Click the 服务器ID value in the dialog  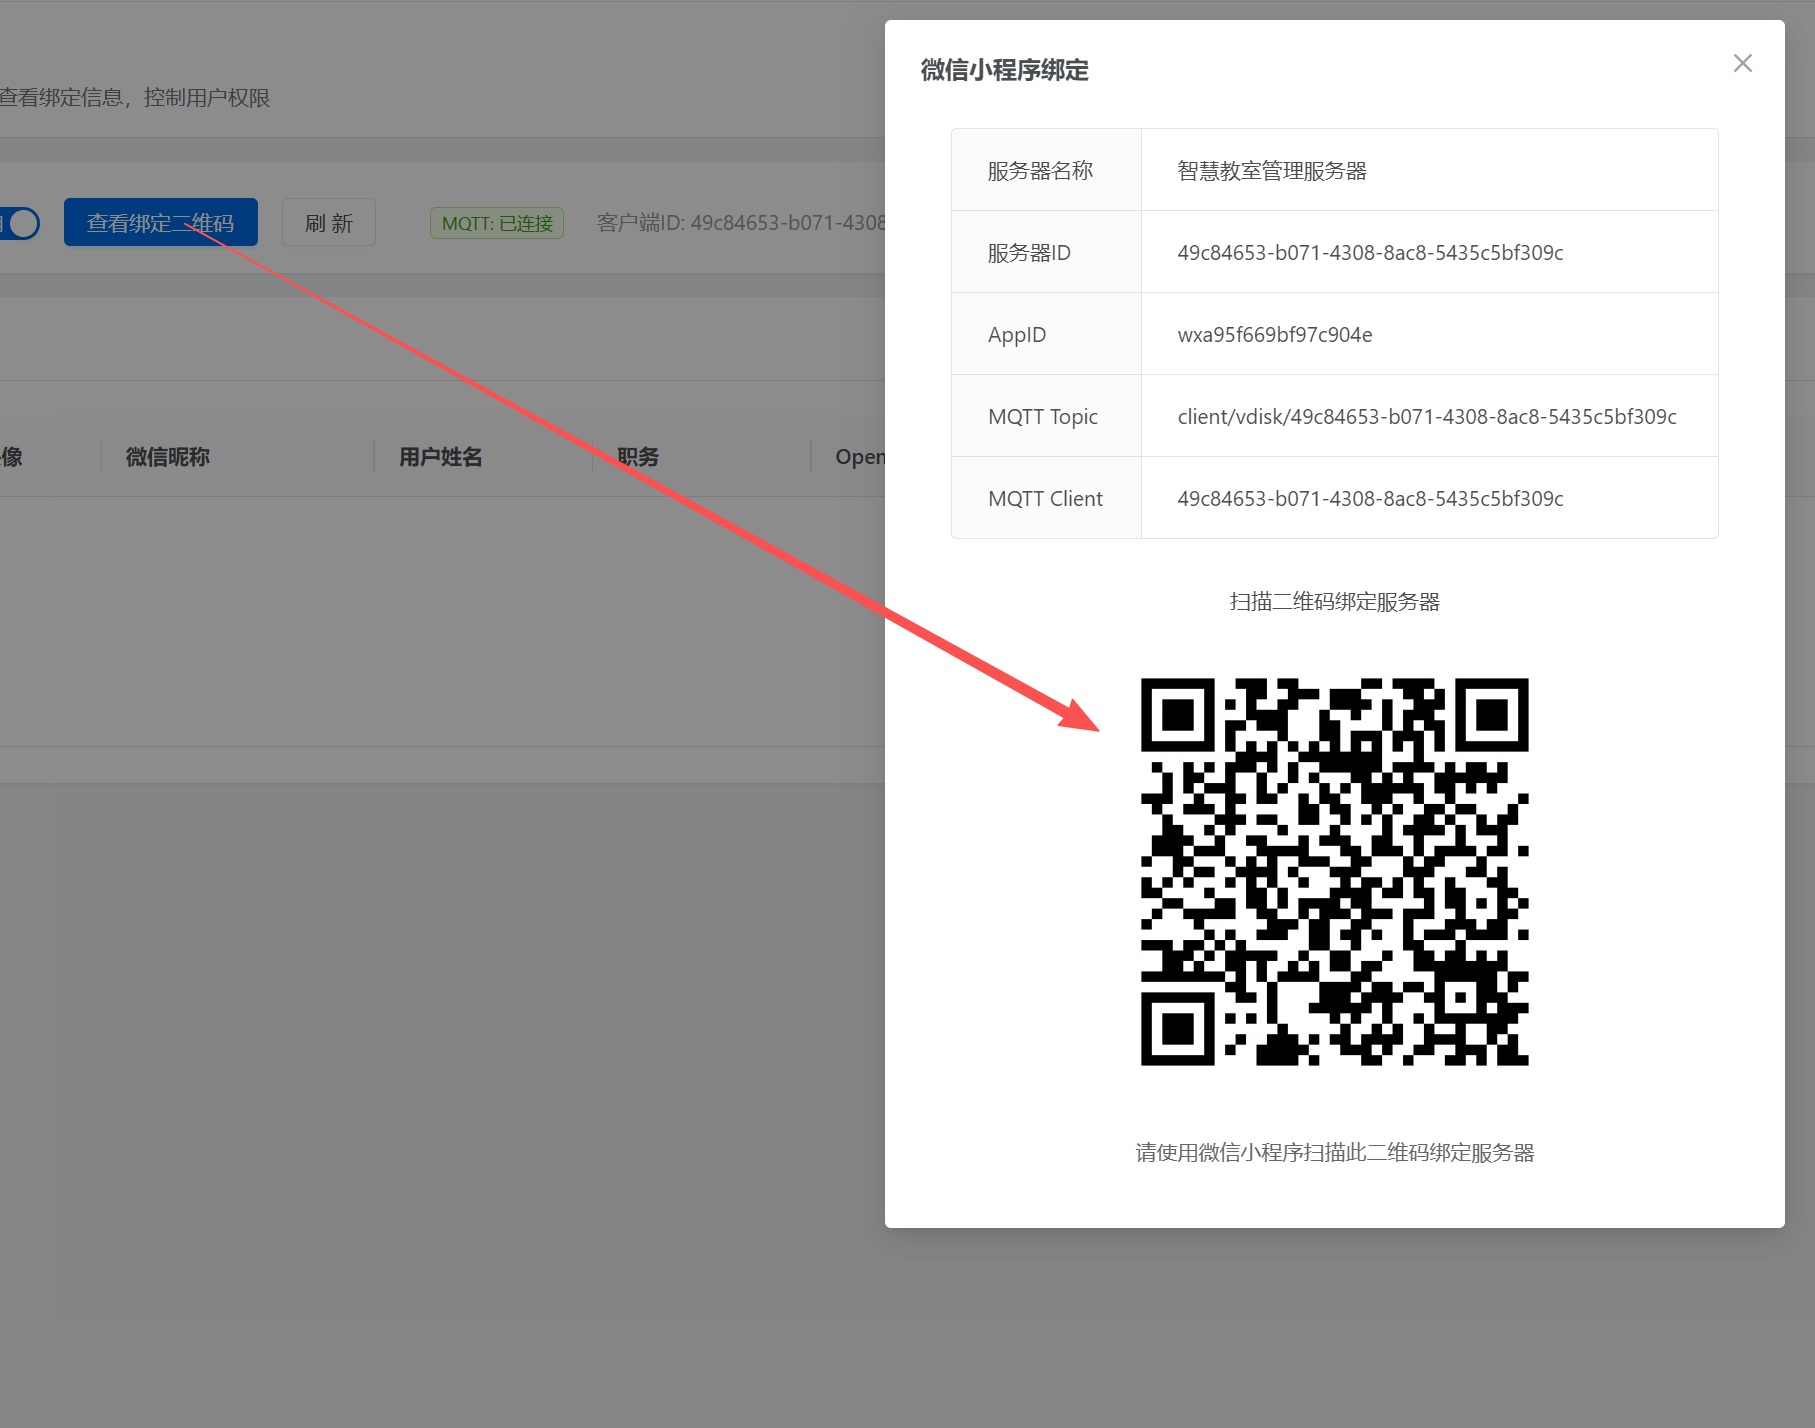pyautogui.click(x=1370, y=253)
